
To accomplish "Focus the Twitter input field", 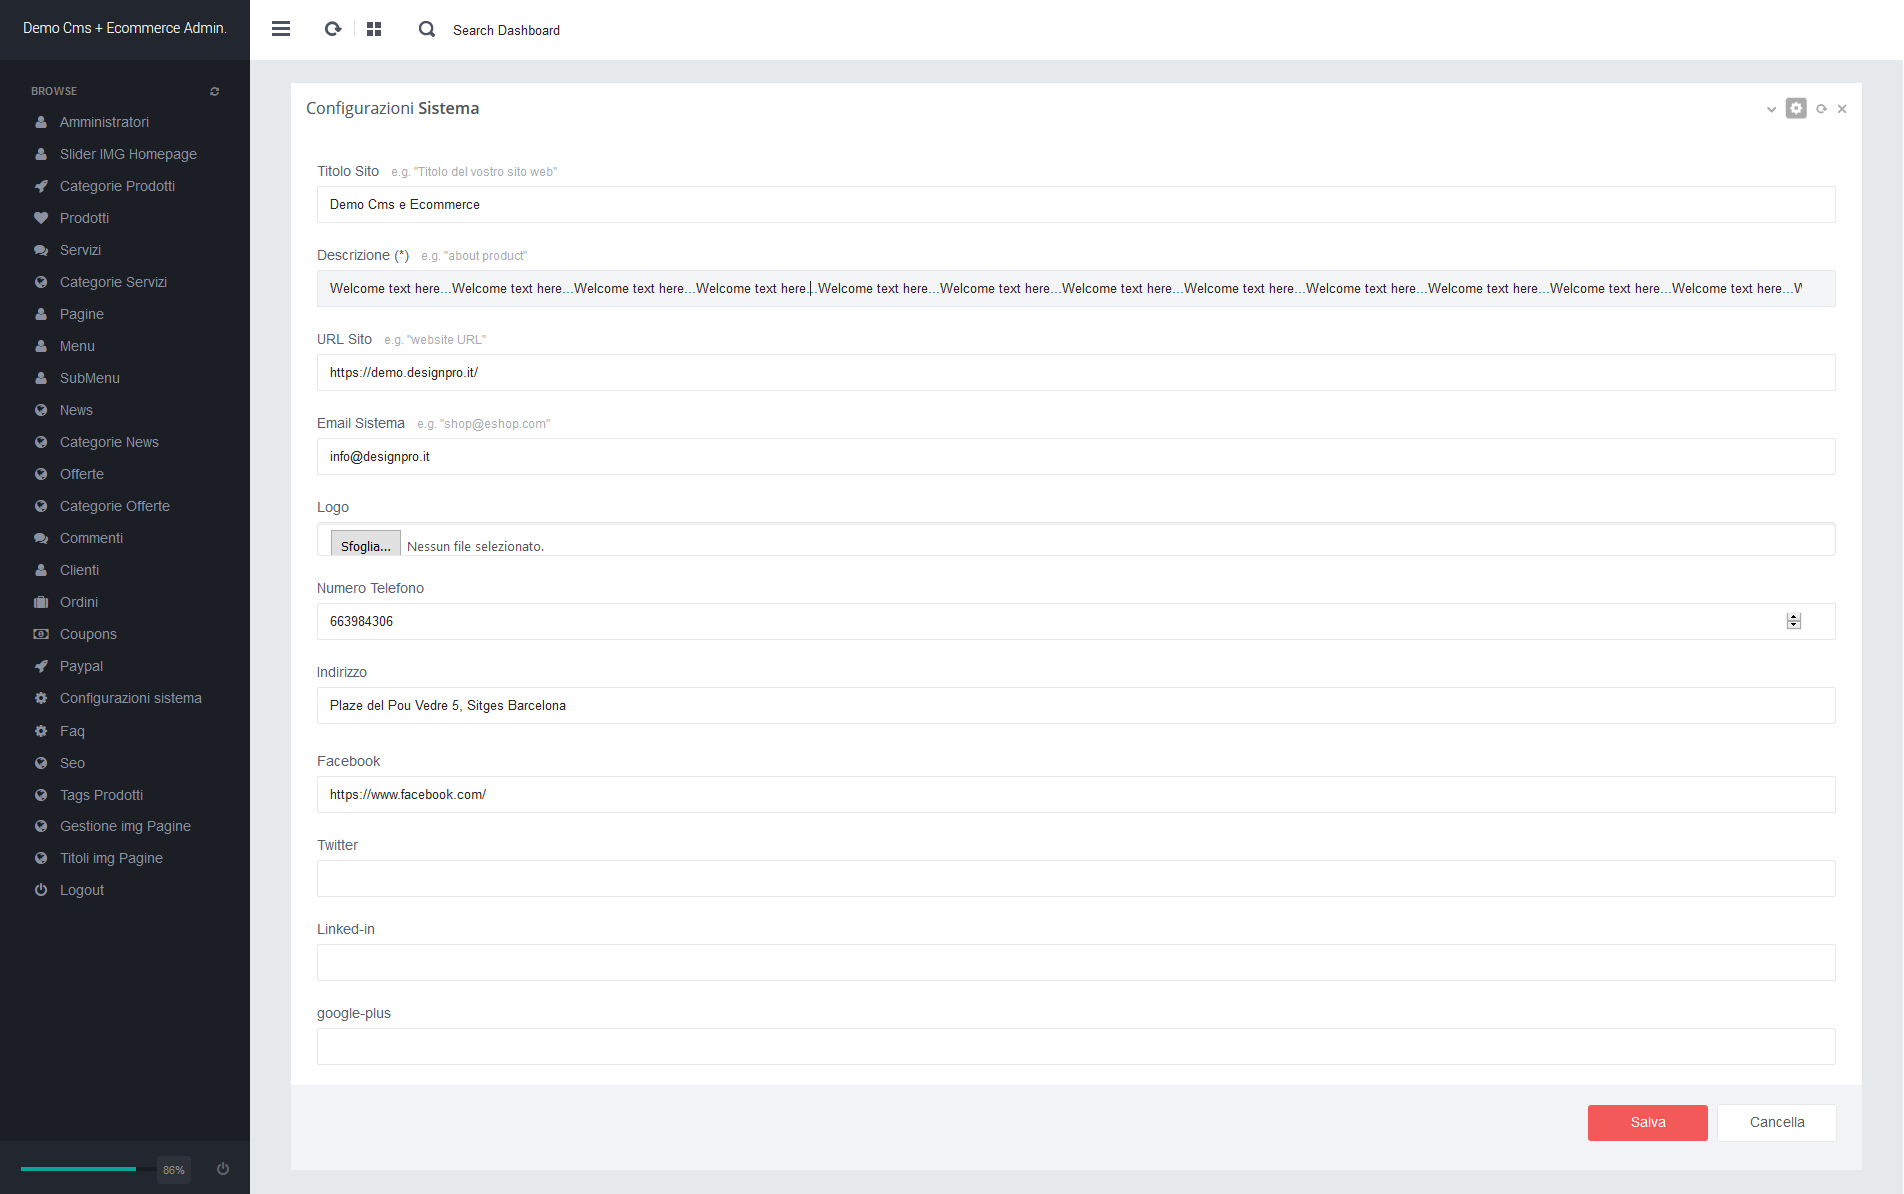I will (1075, 878).
